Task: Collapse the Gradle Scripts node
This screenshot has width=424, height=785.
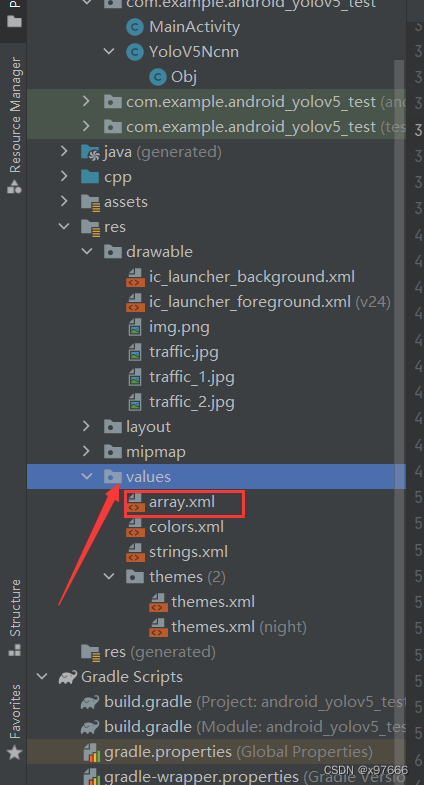Action: 42,677
